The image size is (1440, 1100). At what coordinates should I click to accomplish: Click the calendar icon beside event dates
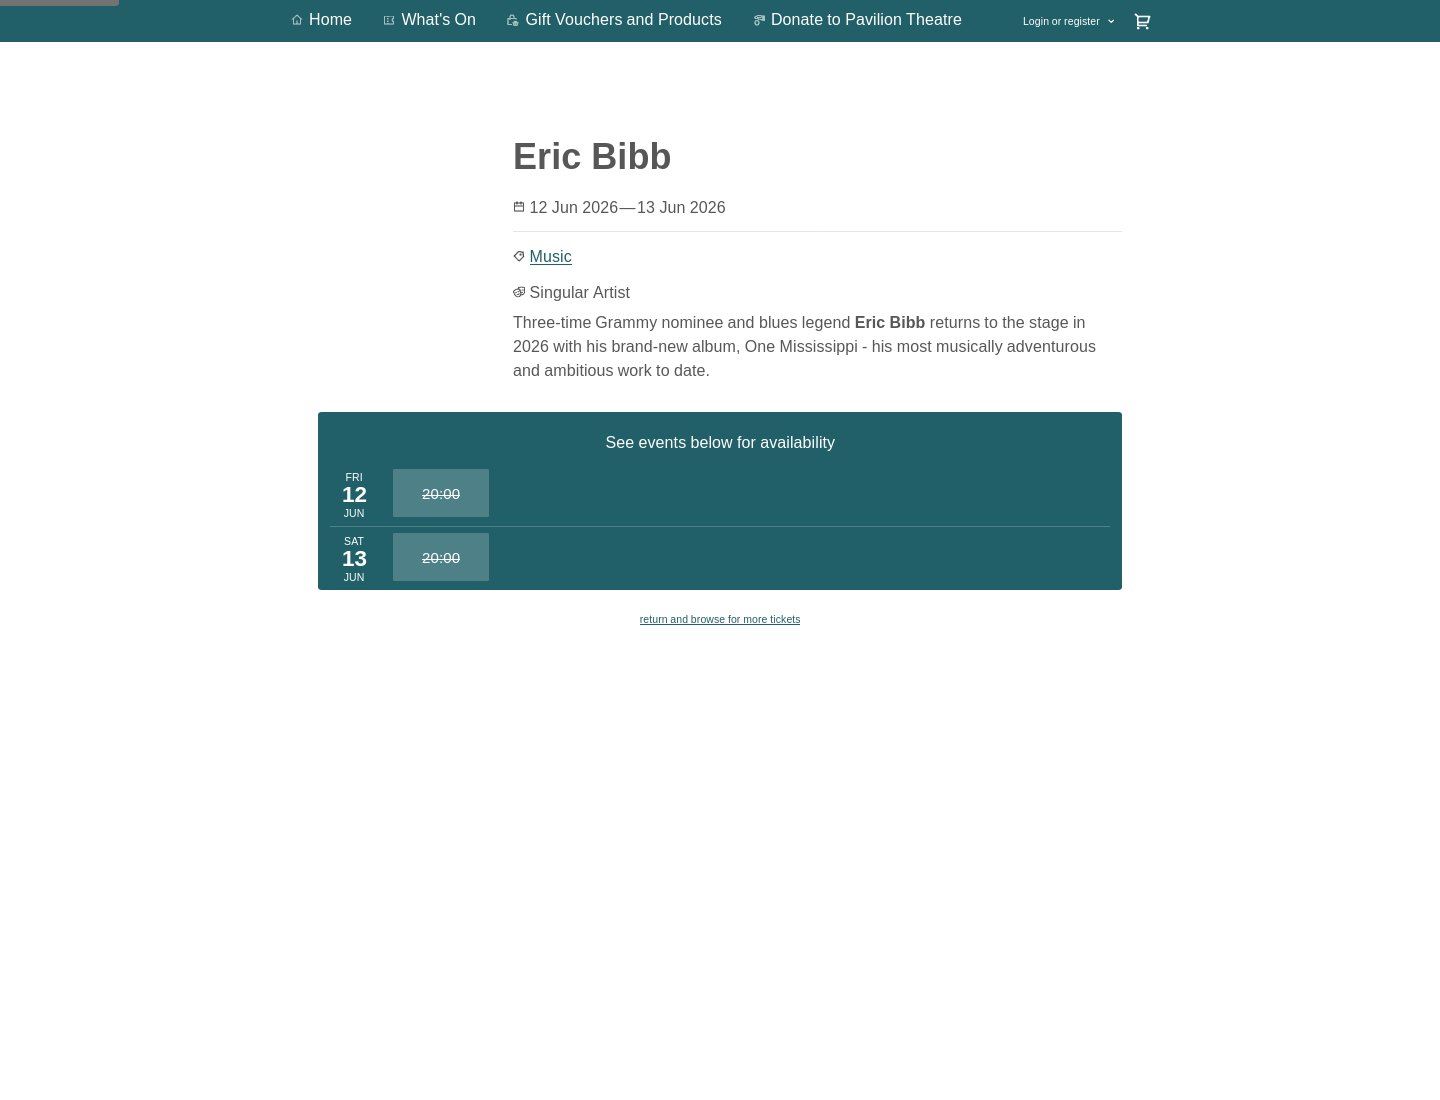click(x=519, y=207)
